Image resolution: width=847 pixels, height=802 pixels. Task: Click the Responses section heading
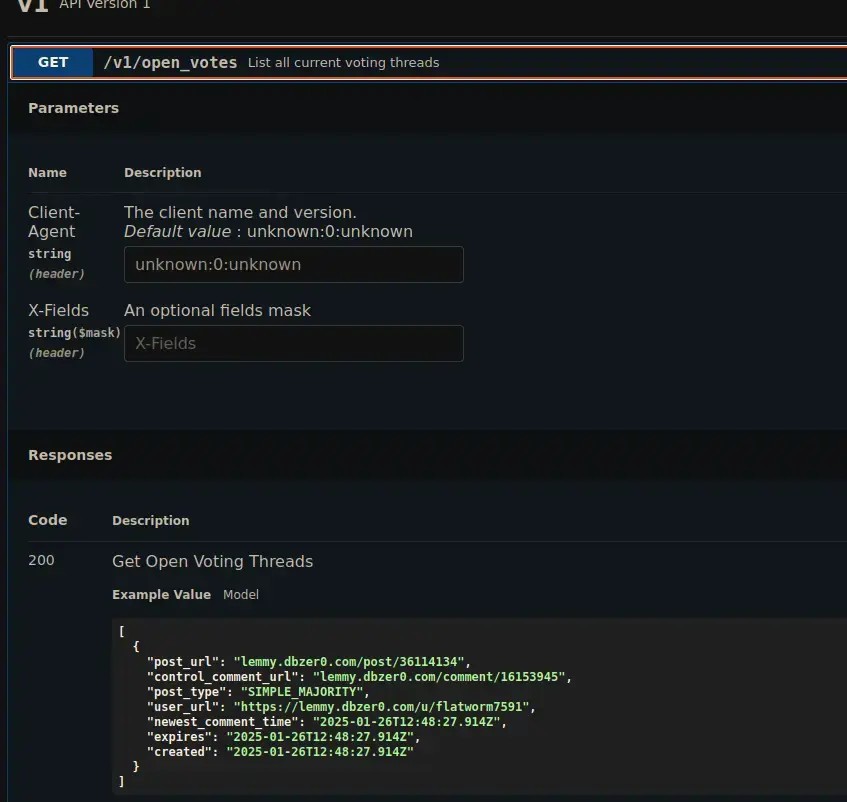70,455
